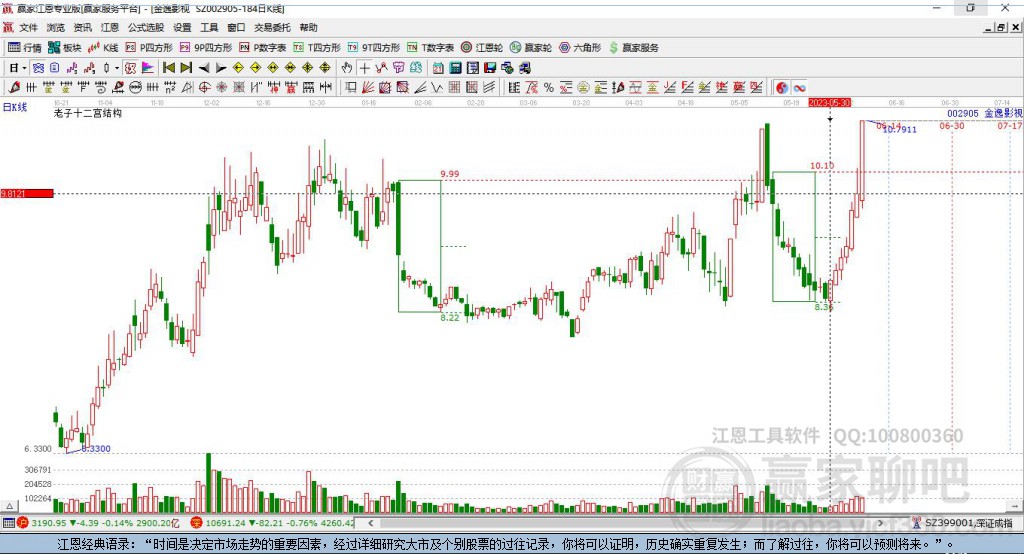Open the calendar date icon

(x=438, y=68)
